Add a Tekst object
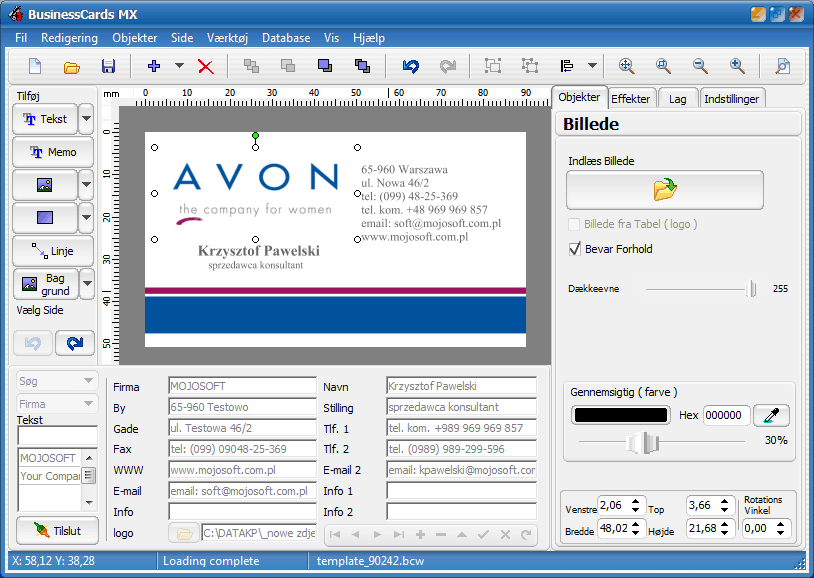This screenshot has width=814, height=578. tap(45, 119)
